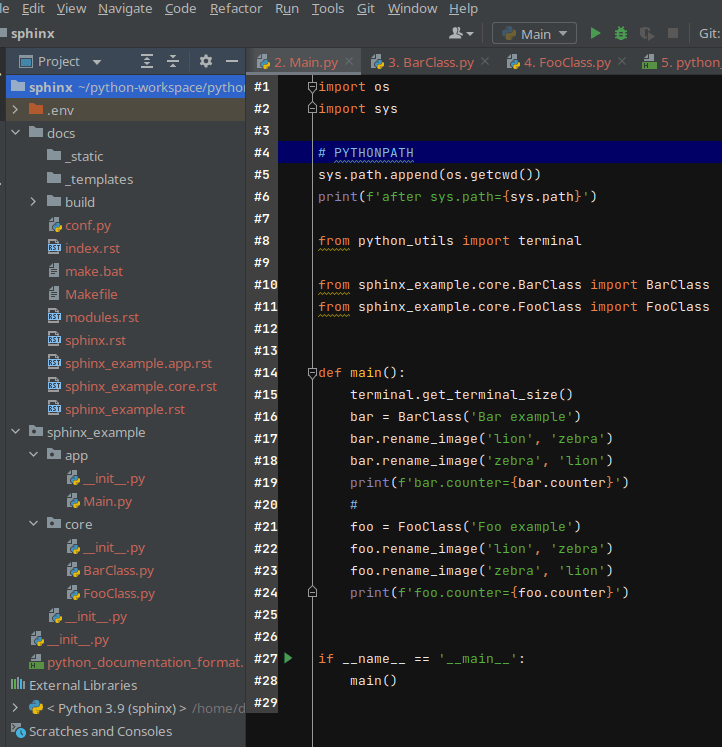Click Scratches and Consoles icon
The height and width of the screenshot is (747, 722).
point(18,730)
